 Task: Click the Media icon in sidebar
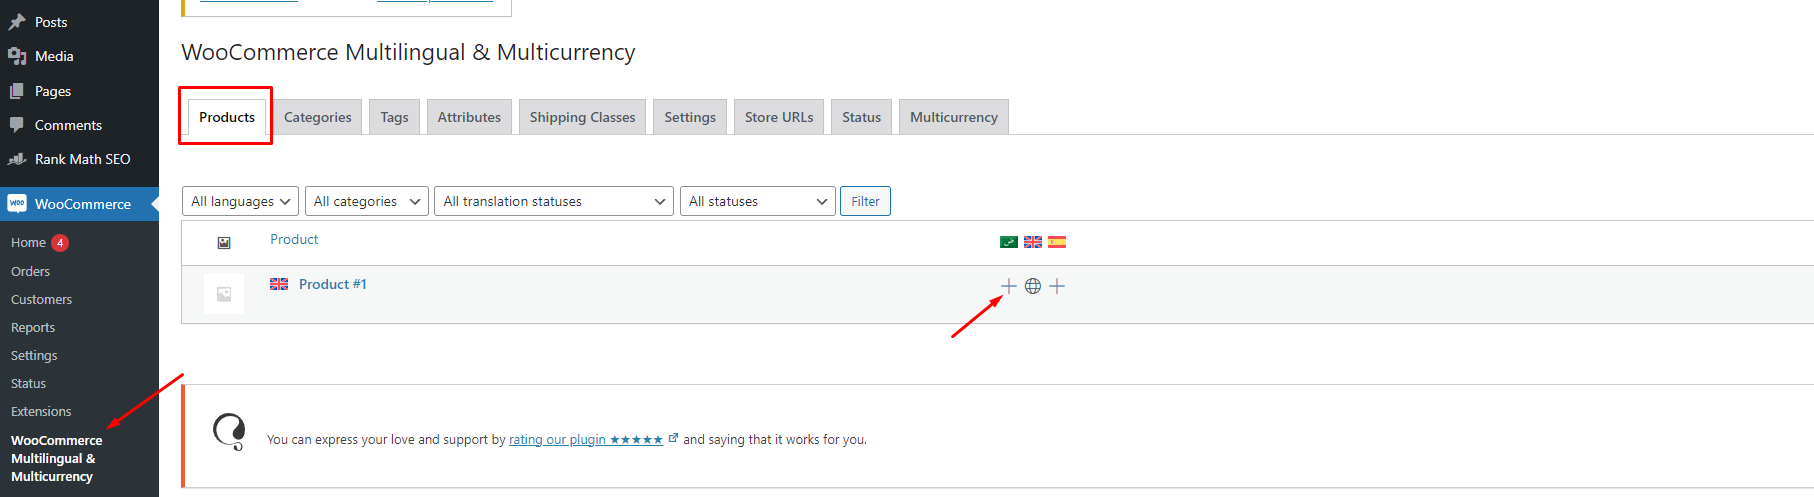17,56
